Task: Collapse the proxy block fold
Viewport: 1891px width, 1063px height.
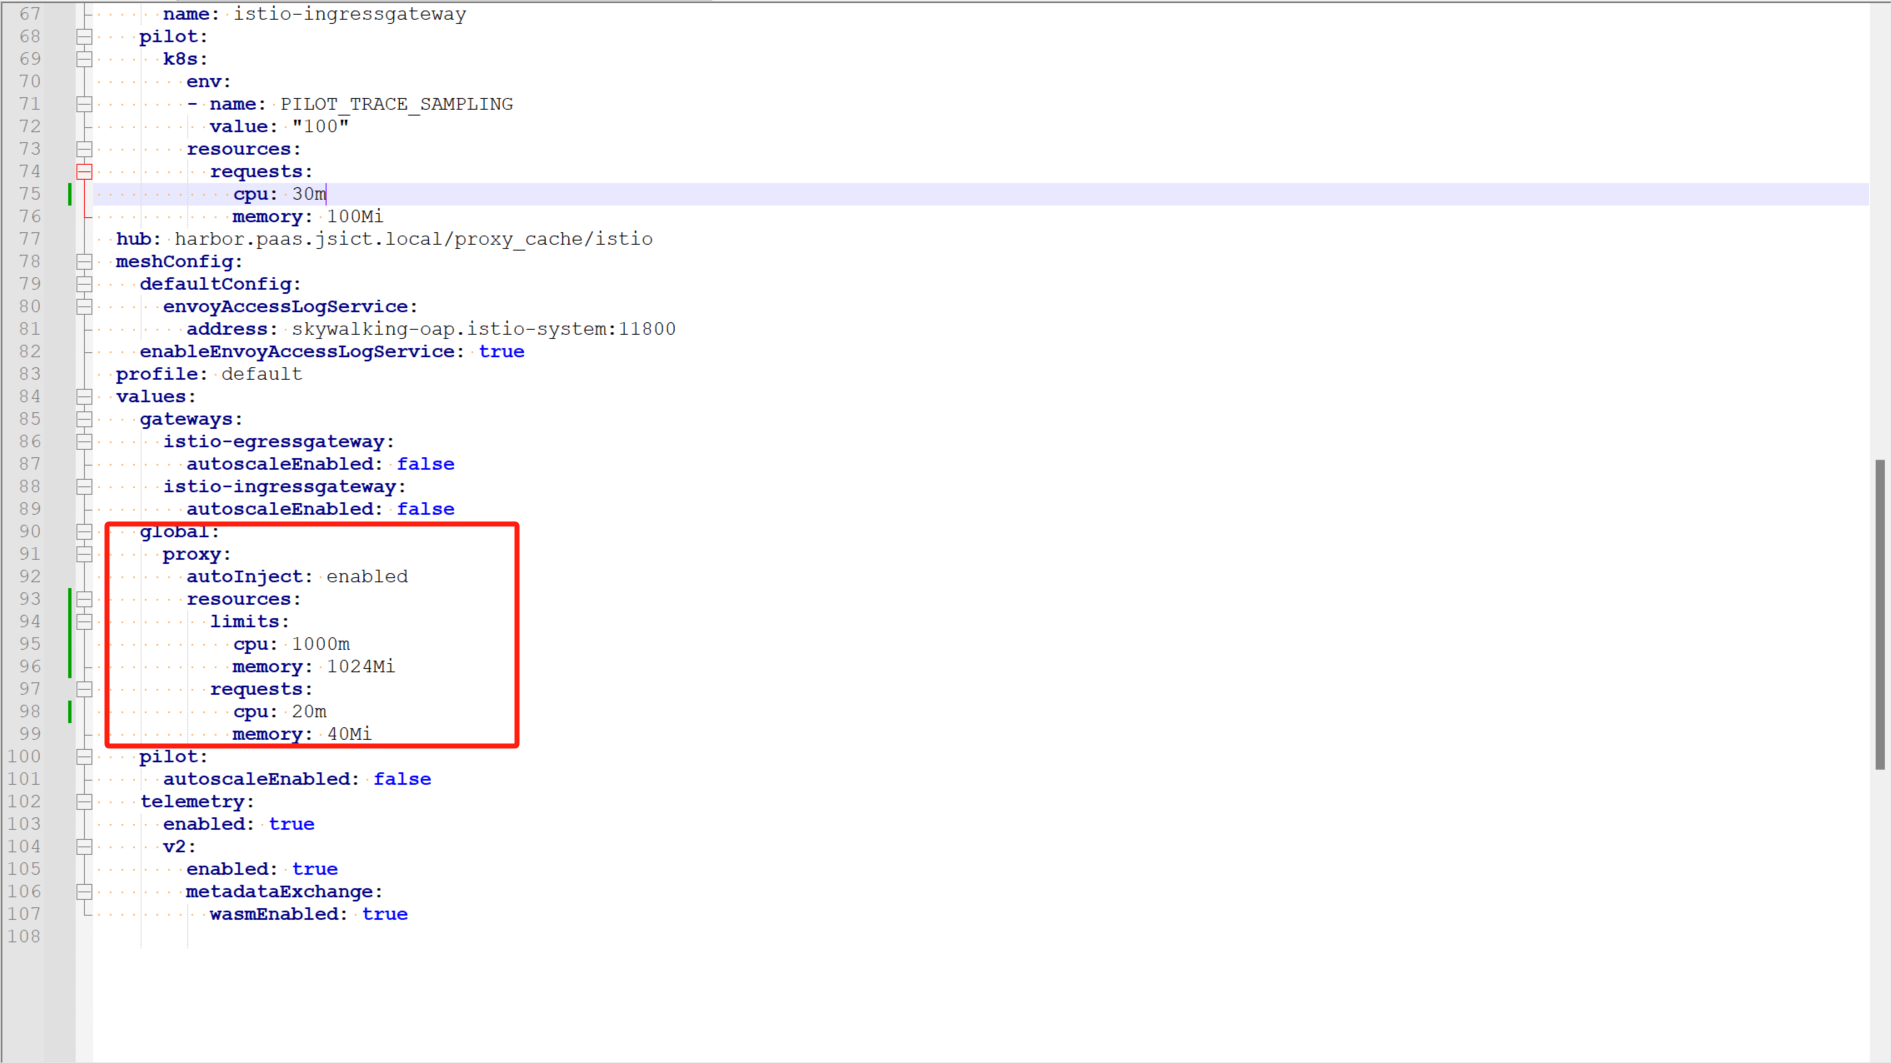Action: (x=84, y=553)
